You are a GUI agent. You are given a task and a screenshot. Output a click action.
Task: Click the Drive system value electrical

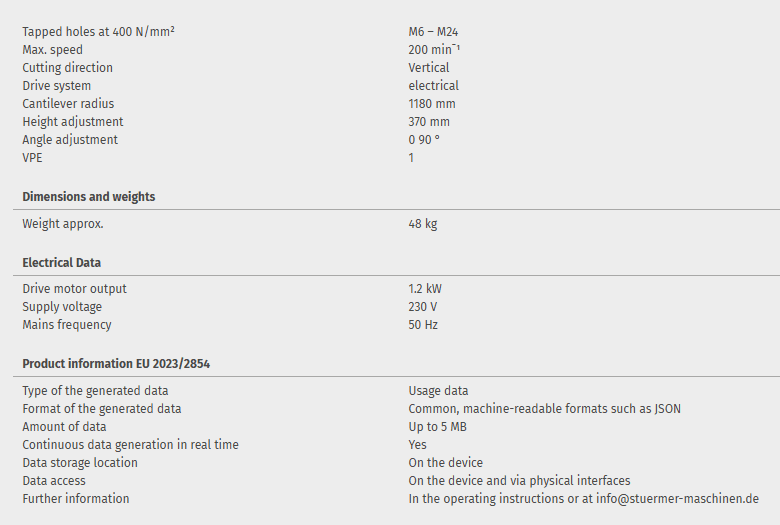click(x=433, y=86)
